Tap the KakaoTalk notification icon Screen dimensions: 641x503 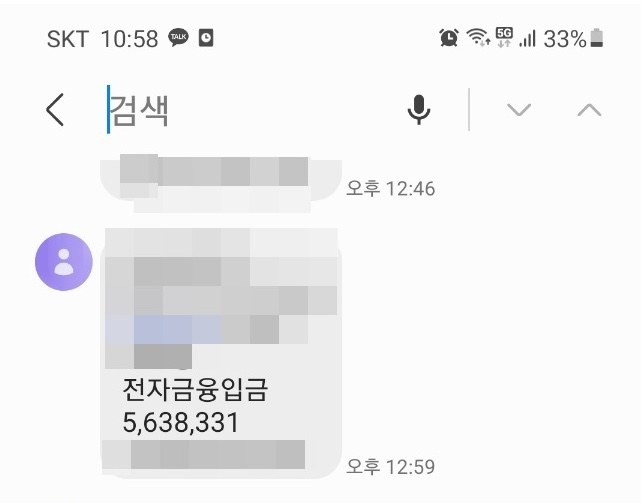[178, 38]
